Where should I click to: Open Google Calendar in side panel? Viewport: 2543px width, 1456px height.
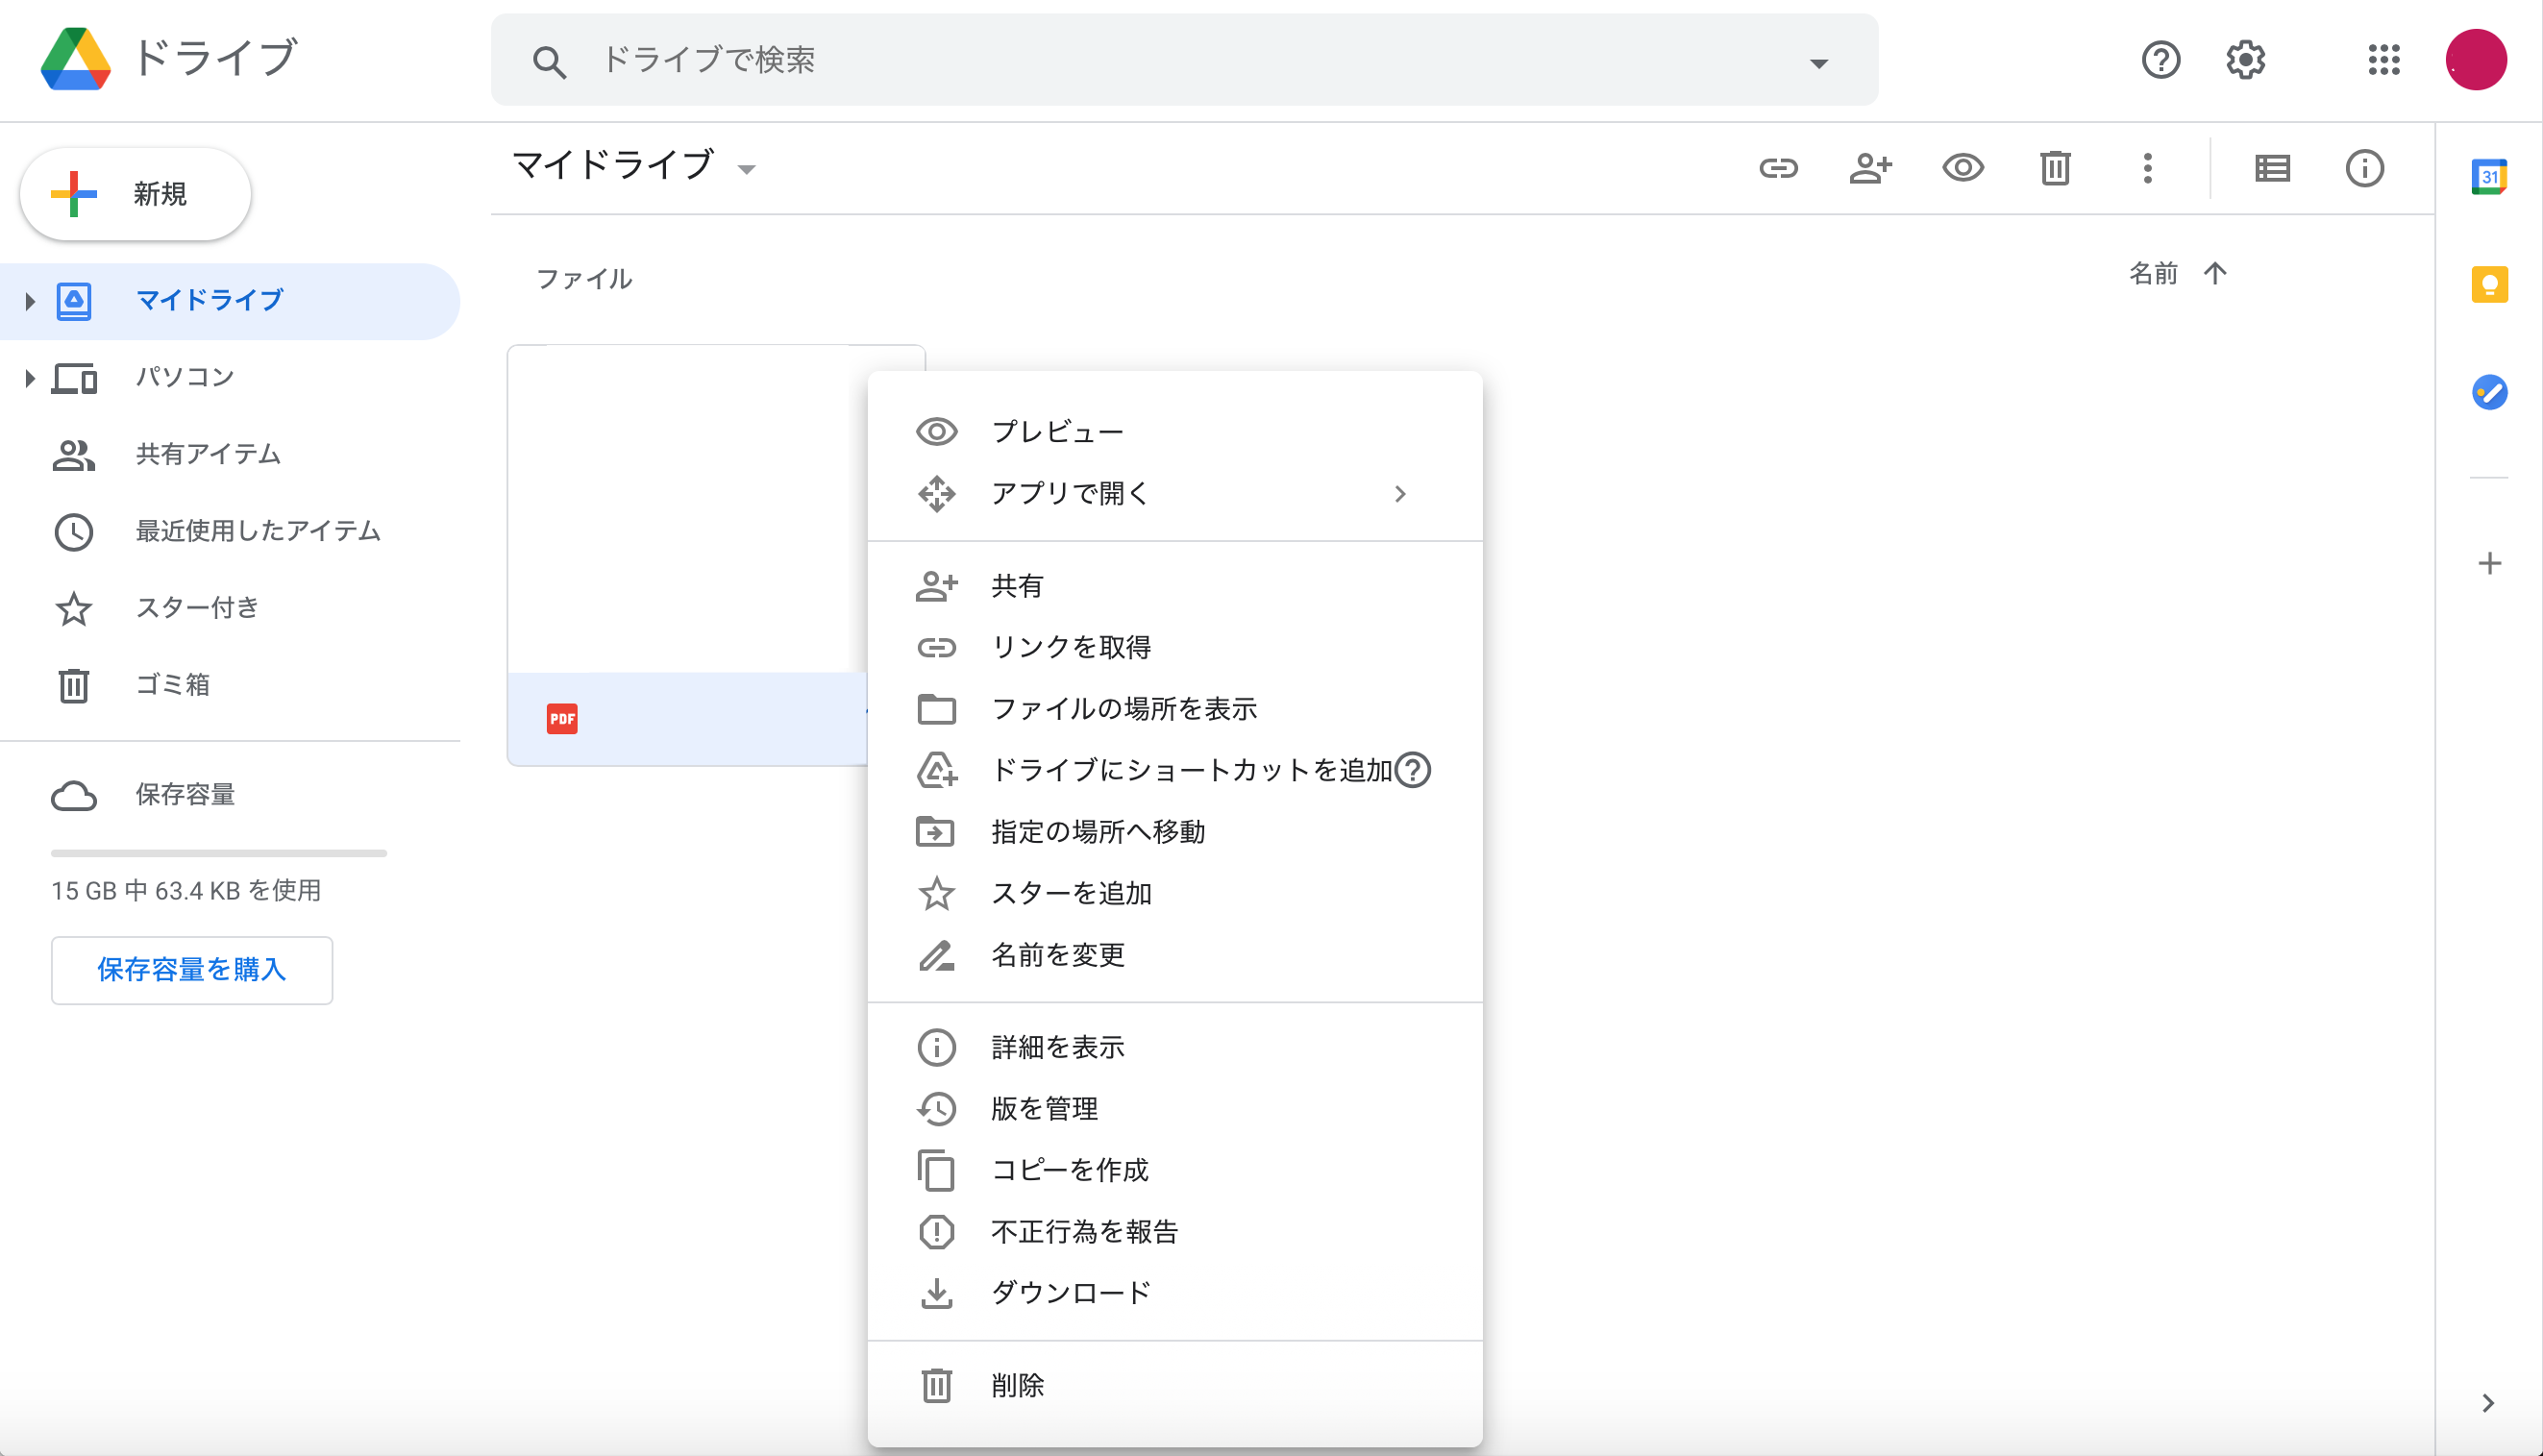click(x=2489, y=177)
